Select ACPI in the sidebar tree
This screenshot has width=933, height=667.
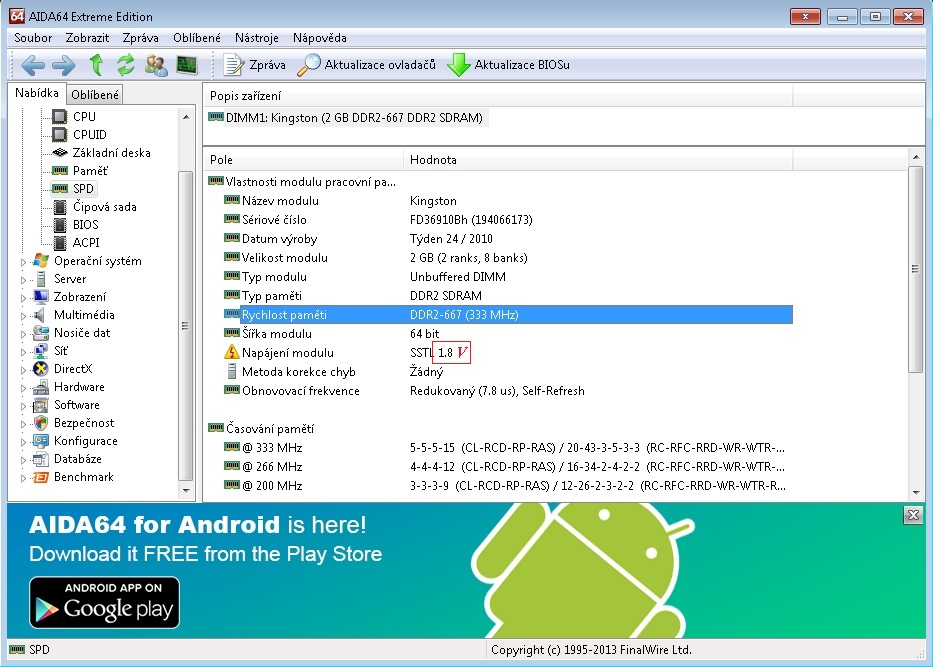point(86,243)
